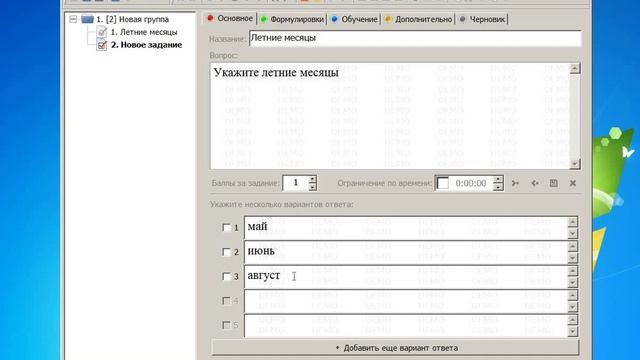Collapse the Новая группа tree node
This screenshot has width=640, height=360.
coord(73,19)
